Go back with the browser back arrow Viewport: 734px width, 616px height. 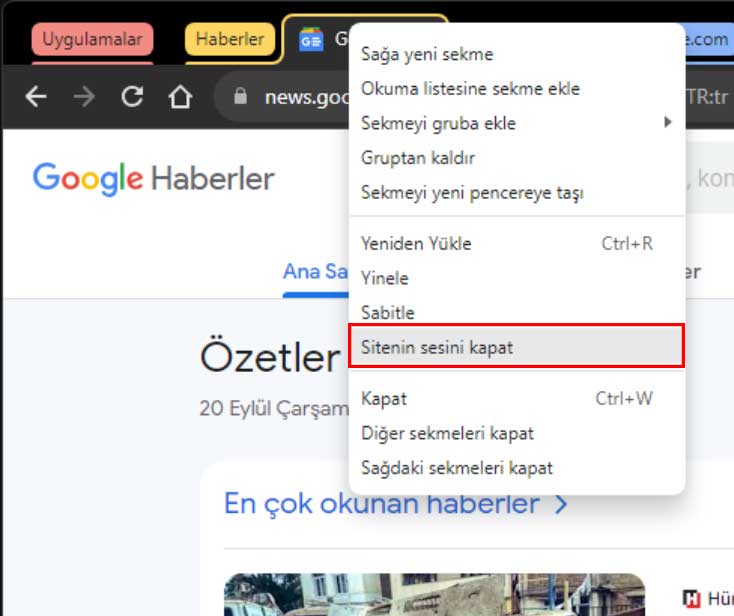36,97
